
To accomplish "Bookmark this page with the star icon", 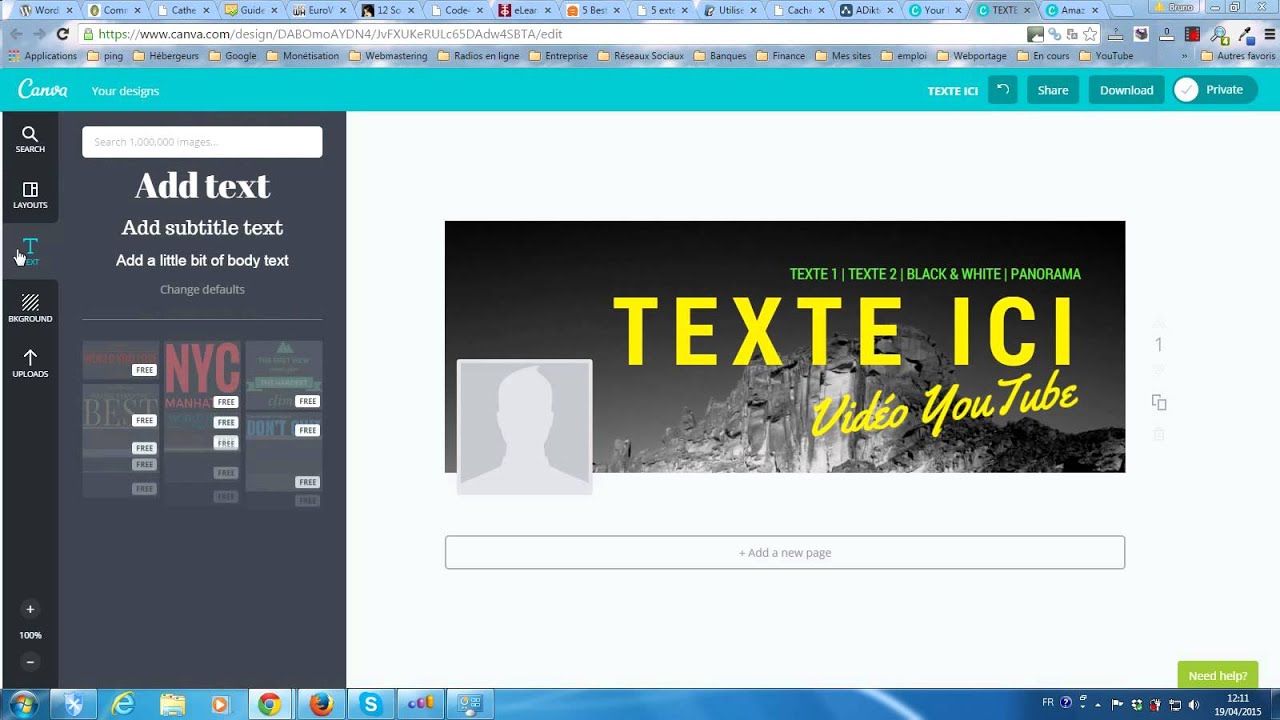I will (x=1090, y=34).
